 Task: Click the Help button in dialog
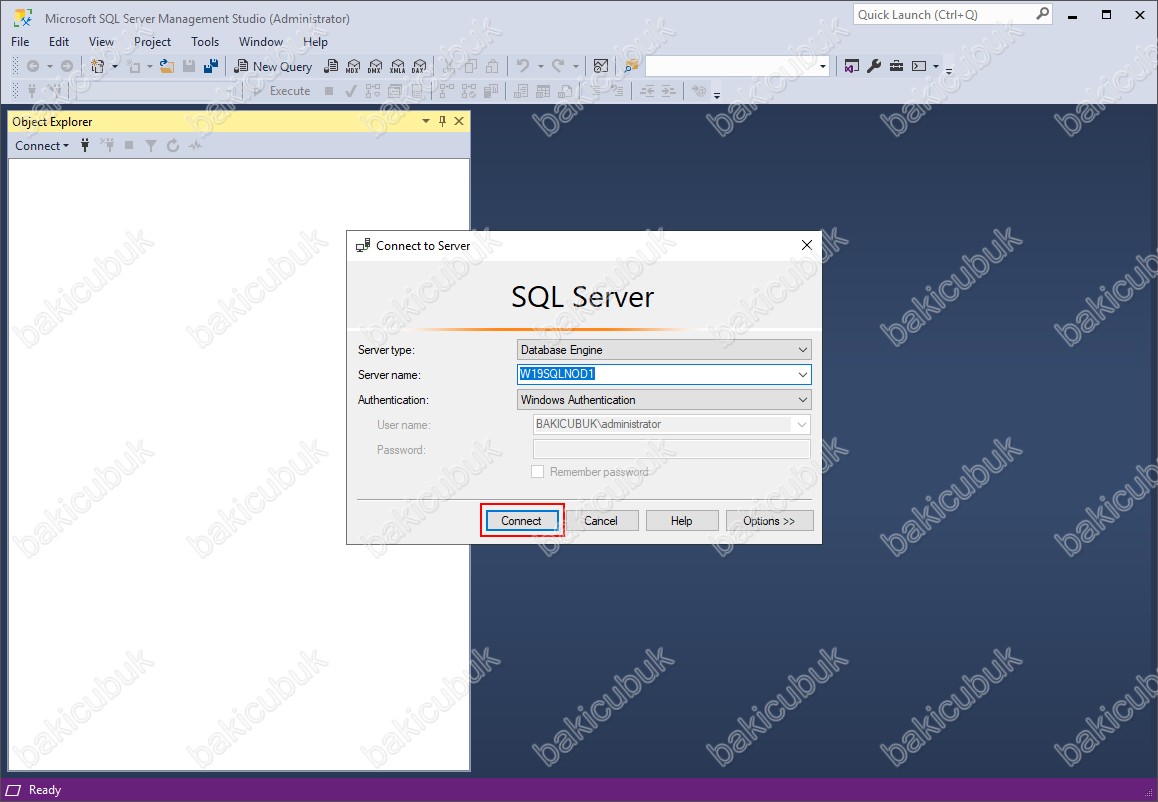click(682, 521)
